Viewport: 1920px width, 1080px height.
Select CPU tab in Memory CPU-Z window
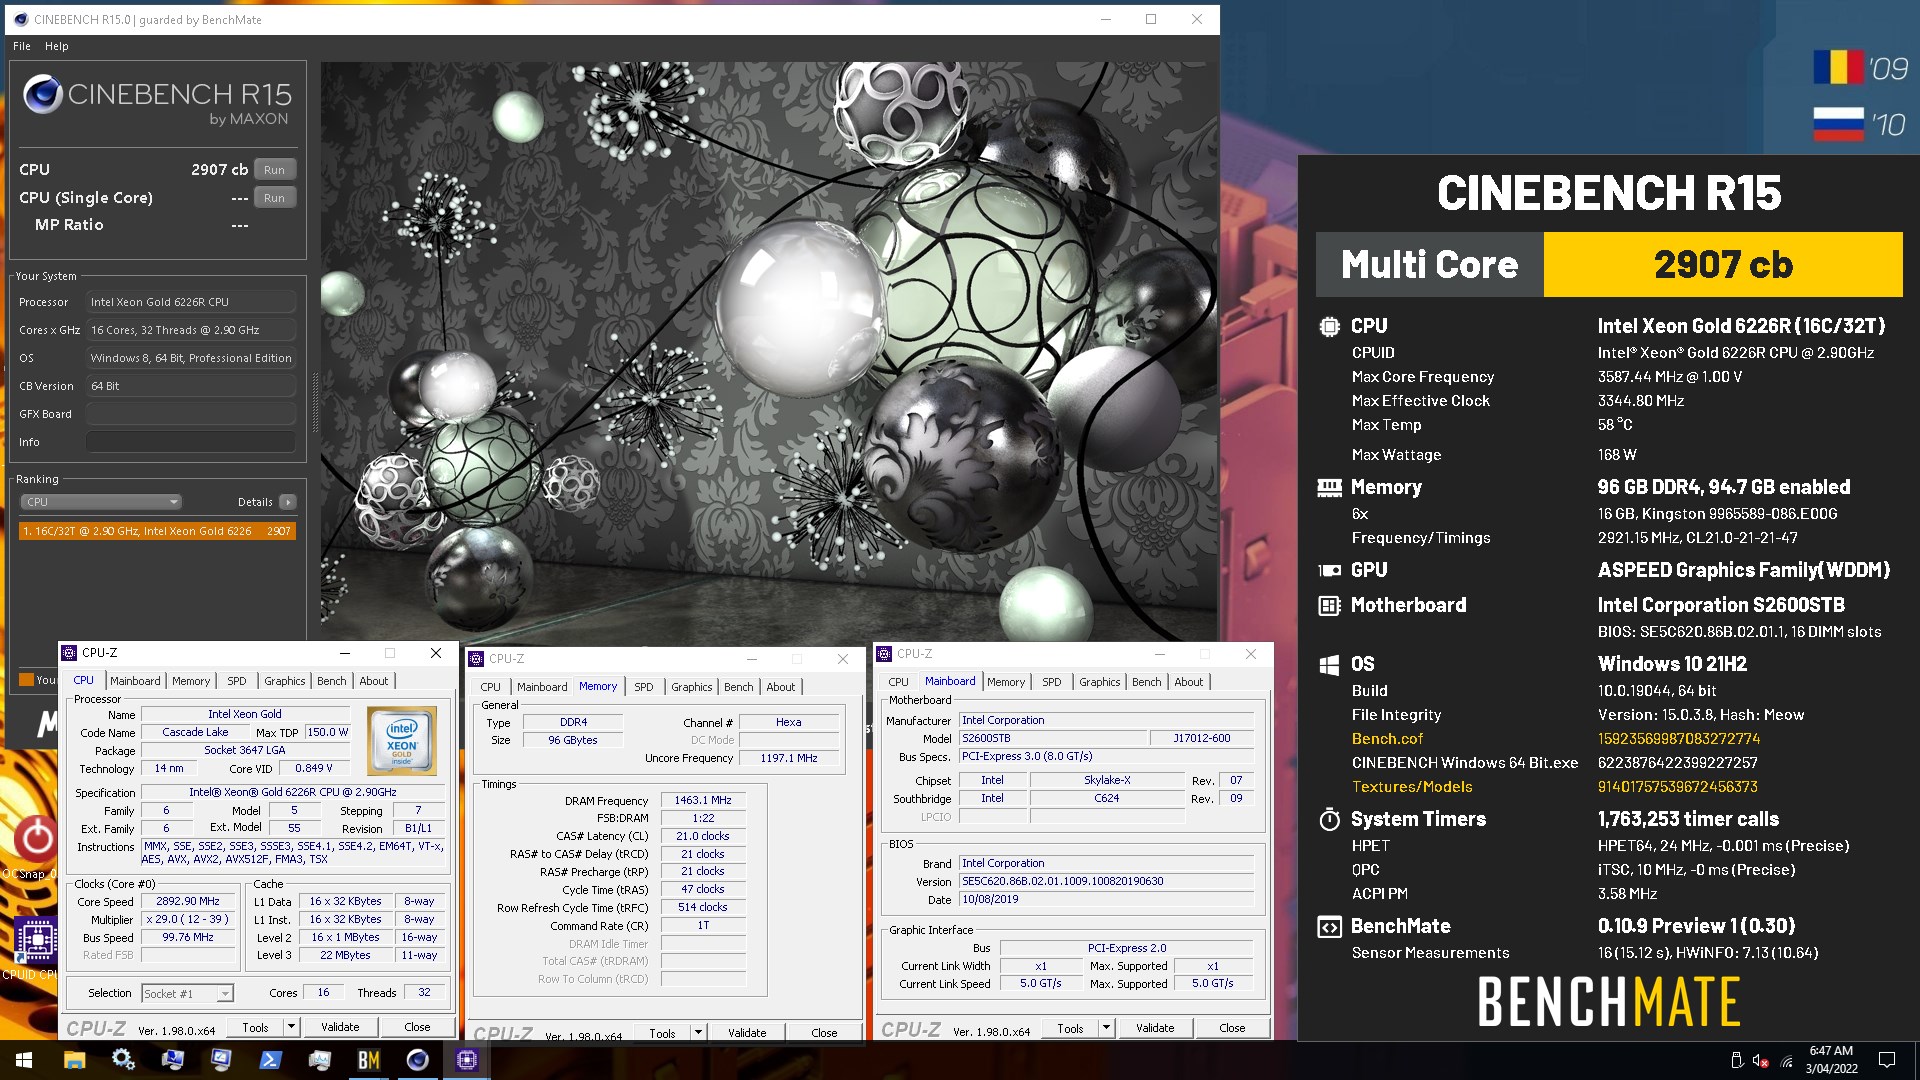click(490, 687)
